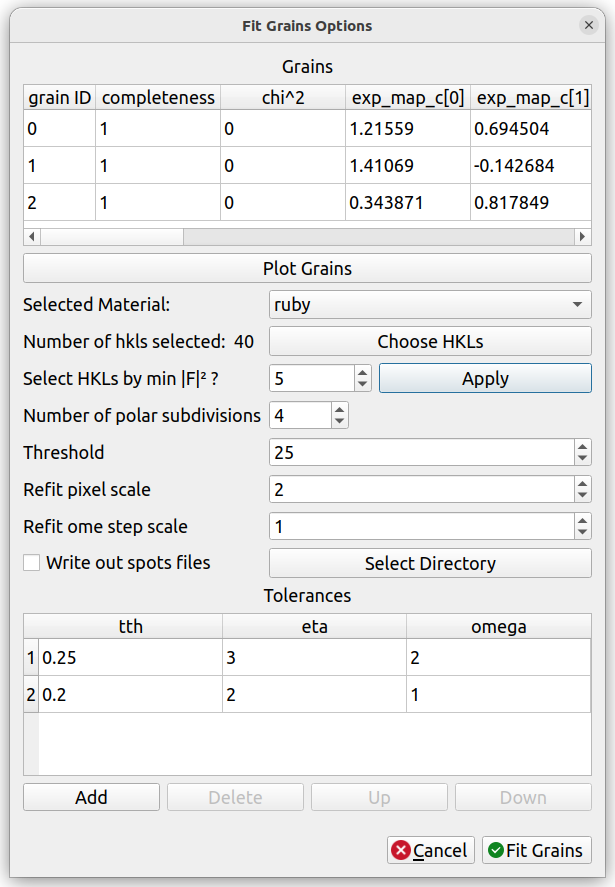Click the Down button for tolerances
This screenshot has height=887, width=615.
tap(523, 797)
